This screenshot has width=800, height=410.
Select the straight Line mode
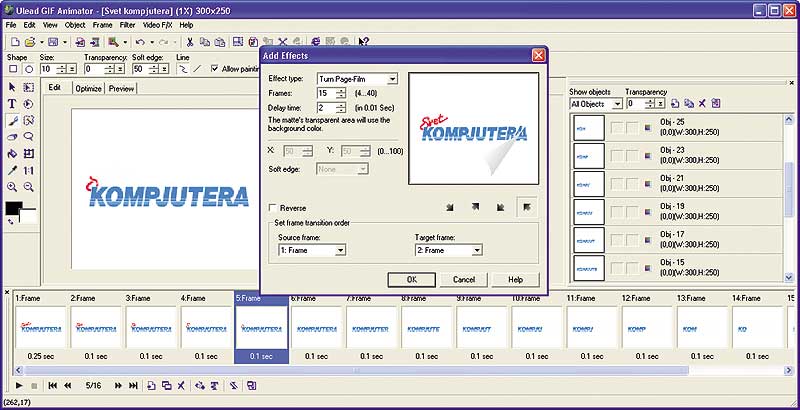[197, 69]
